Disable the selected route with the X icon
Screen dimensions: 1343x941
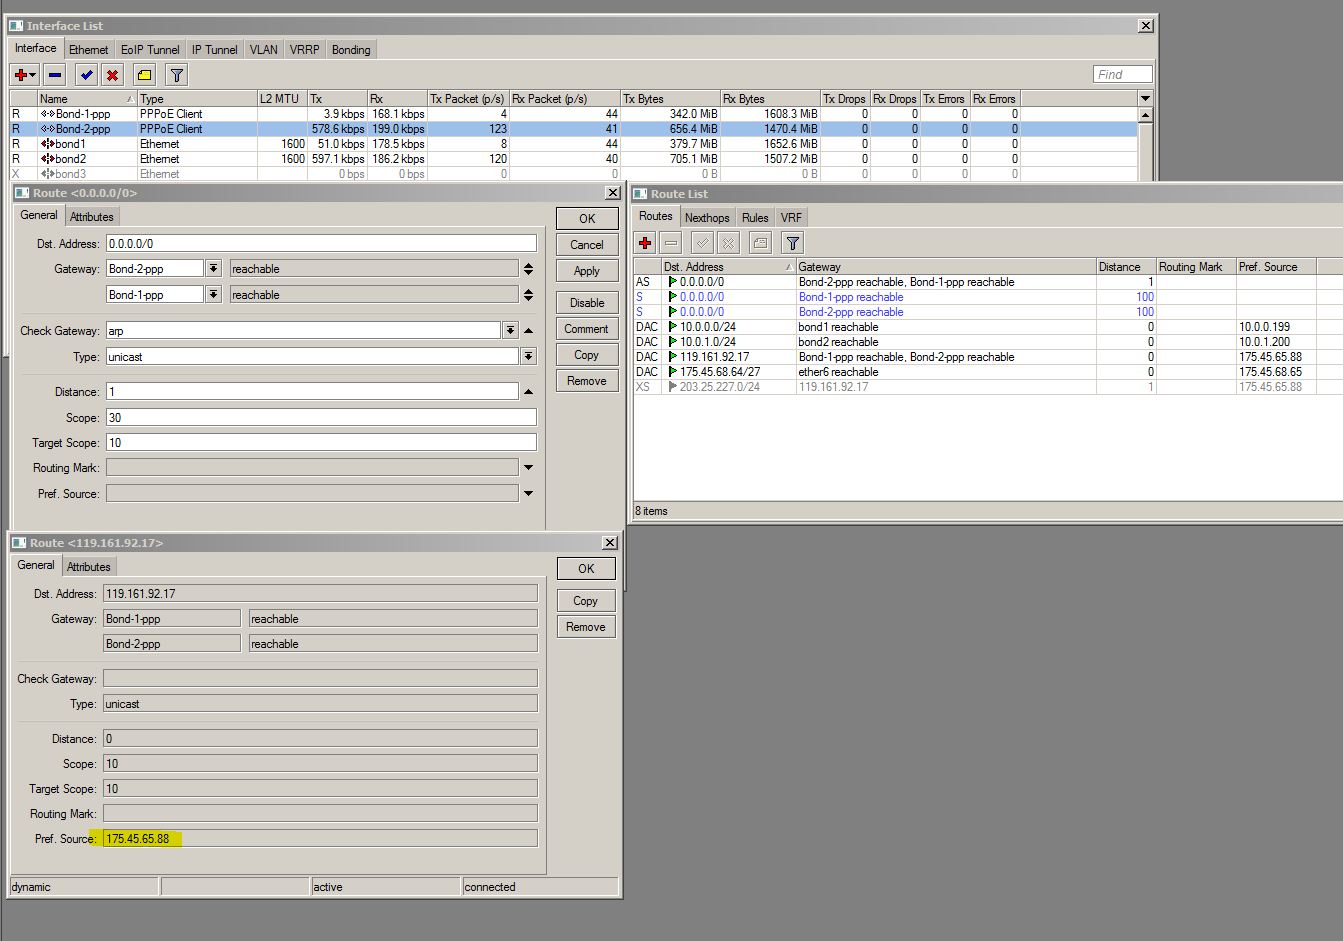(727, 242)
